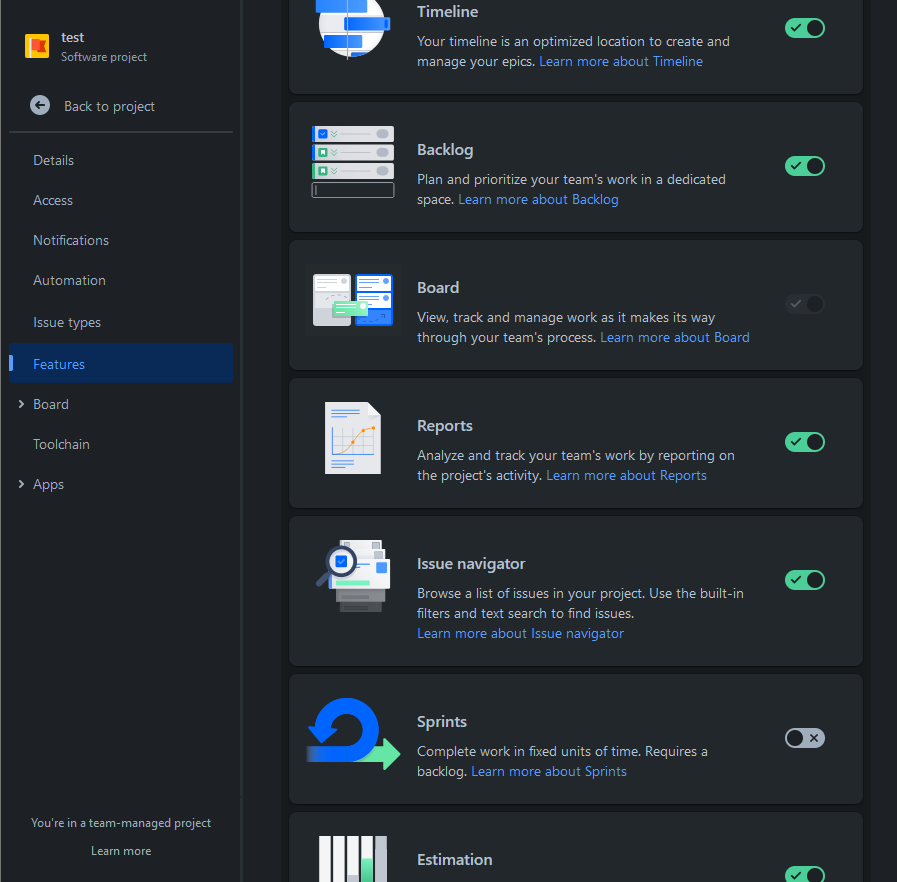
Task: Enable the Sprints feature toggle
Action: [804, 737]
